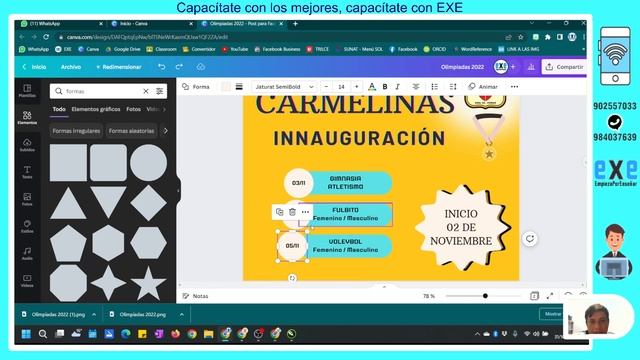Switch to Elementos gráficos tab

(96, 109)
